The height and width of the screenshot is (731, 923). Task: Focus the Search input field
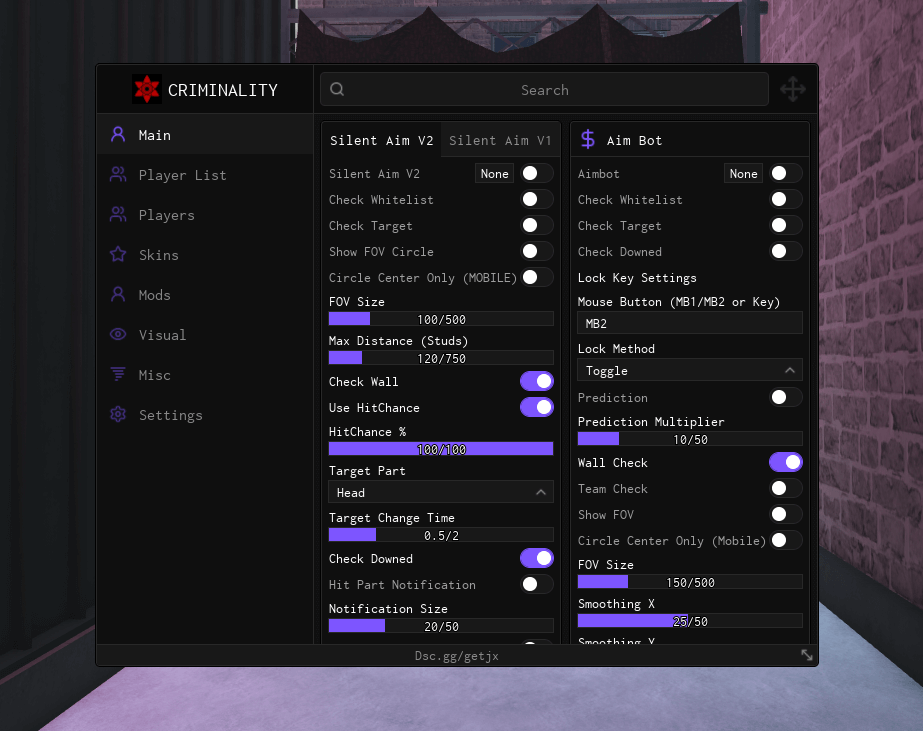coord(544,89)
